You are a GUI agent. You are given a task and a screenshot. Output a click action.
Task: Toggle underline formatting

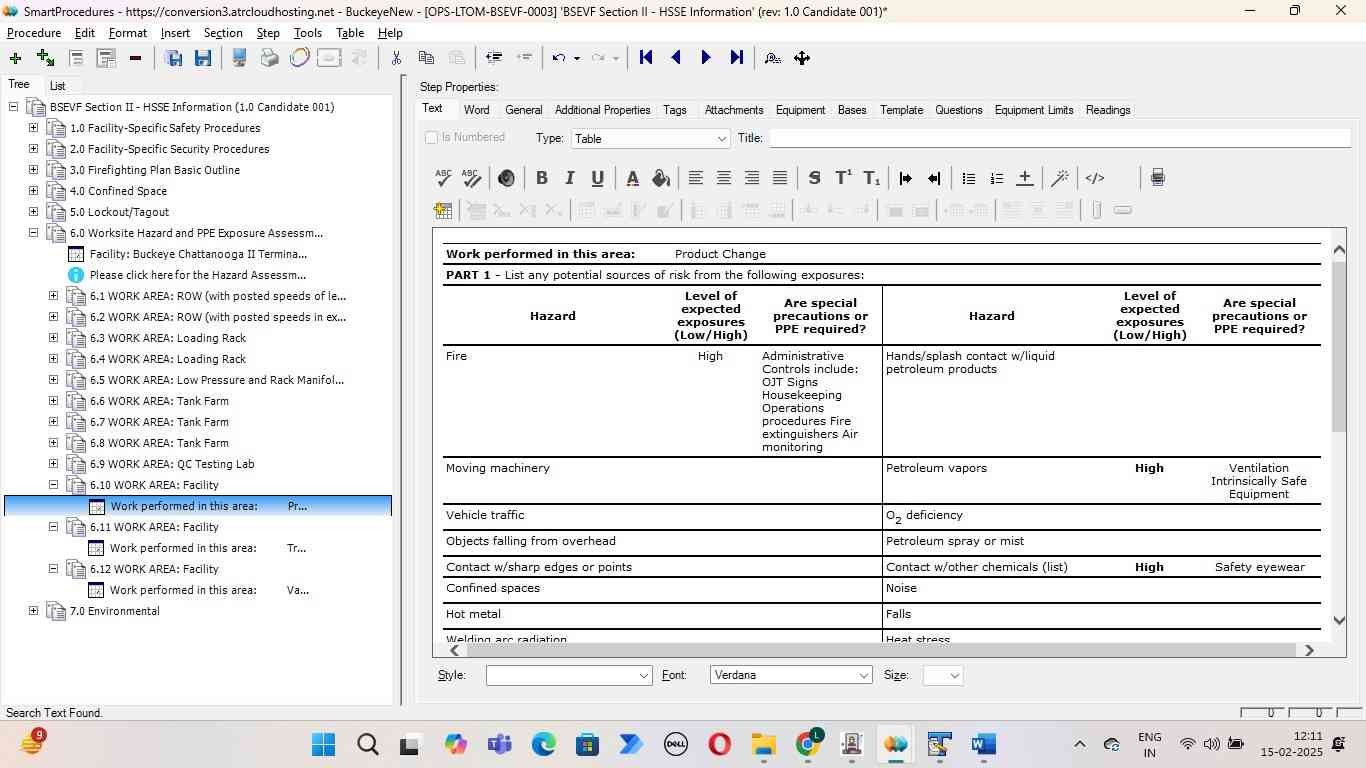598,178
